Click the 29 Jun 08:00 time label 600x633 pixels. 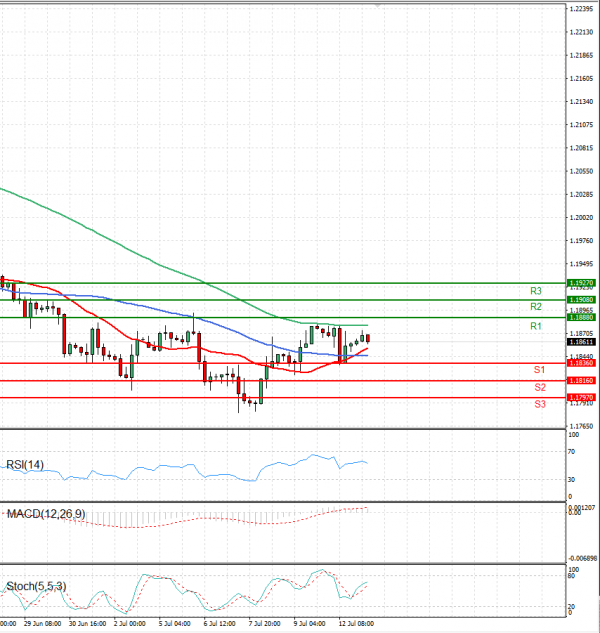[x=42, y=623]
